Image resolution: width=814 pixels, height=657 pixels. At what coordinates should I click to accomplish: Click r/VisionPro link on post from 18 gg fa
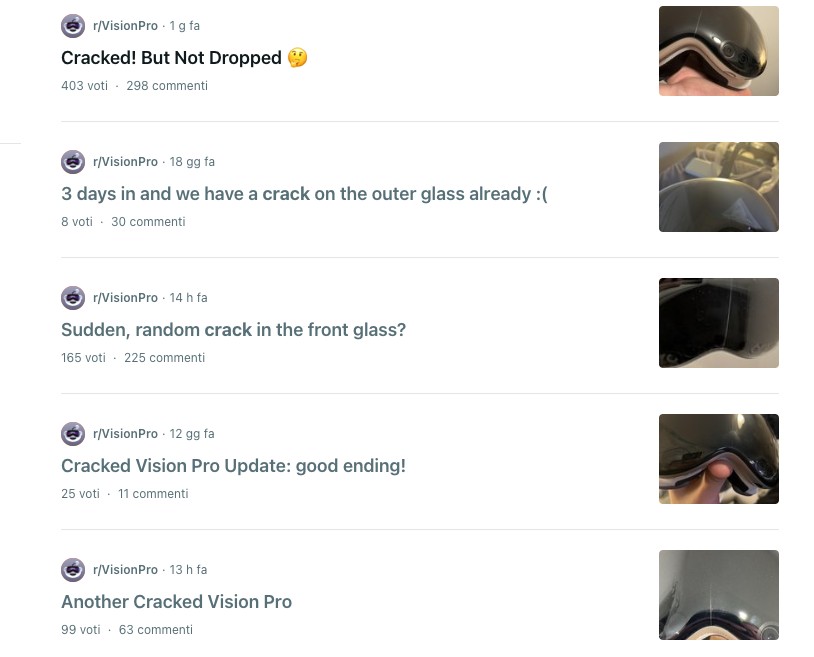125,162
